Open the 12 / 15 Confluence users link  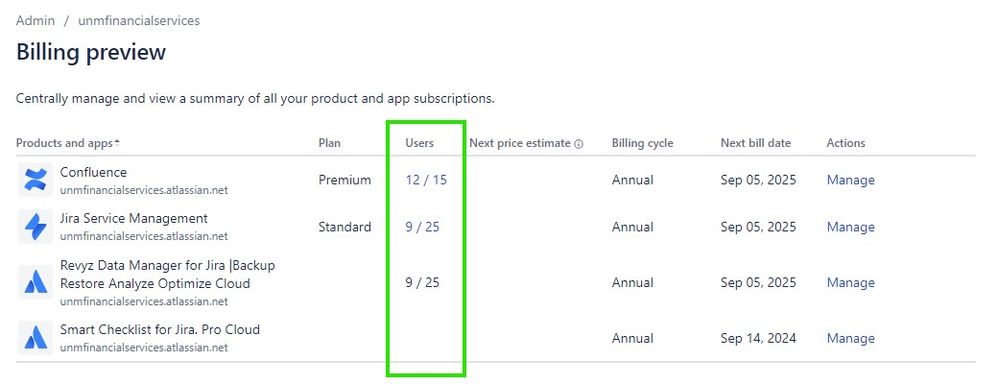pos(426,180)
